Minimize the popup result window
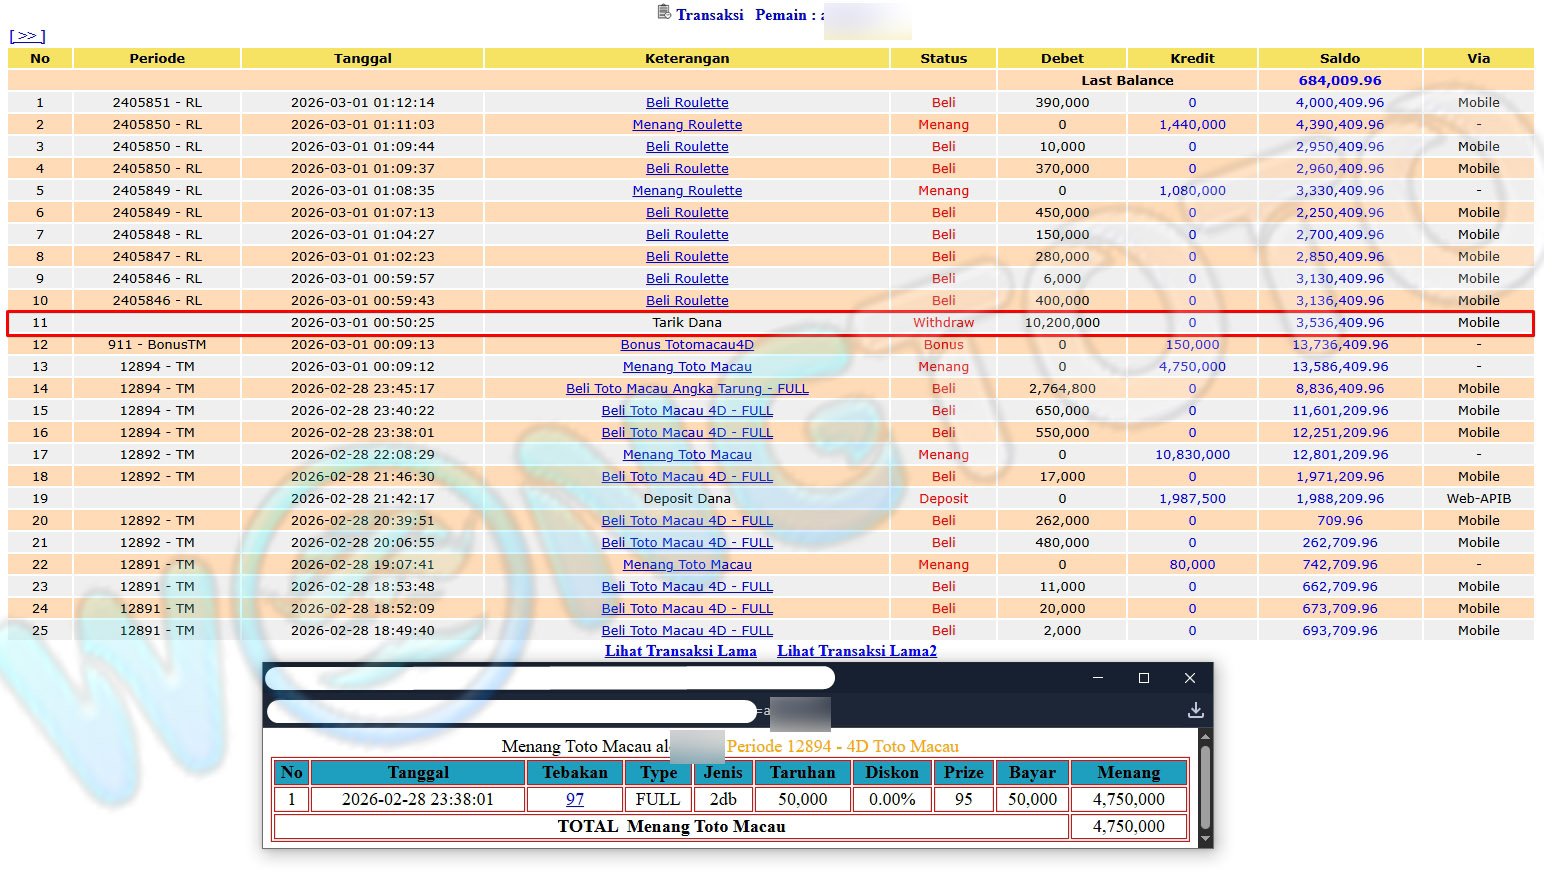1544x890 pixels. 1098,678
